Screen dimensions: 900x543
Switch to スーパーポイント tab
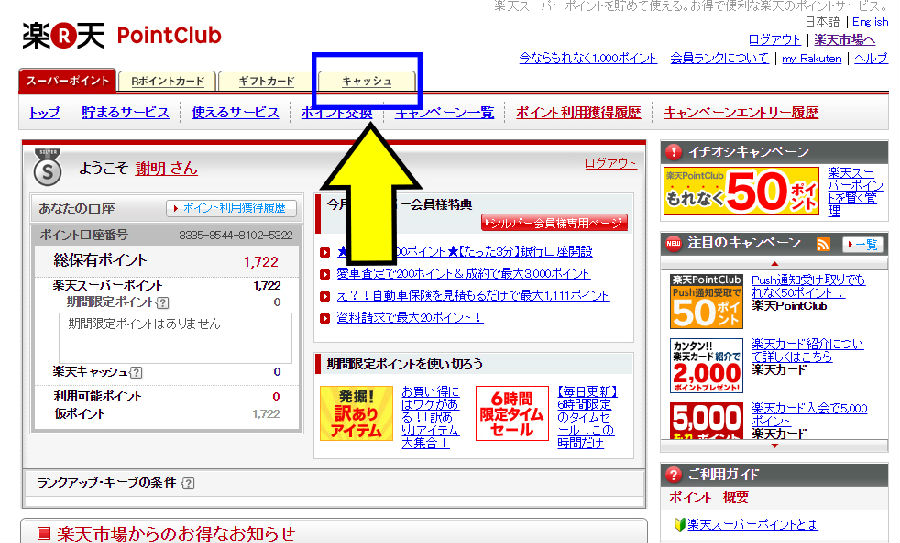pos(67,80)
